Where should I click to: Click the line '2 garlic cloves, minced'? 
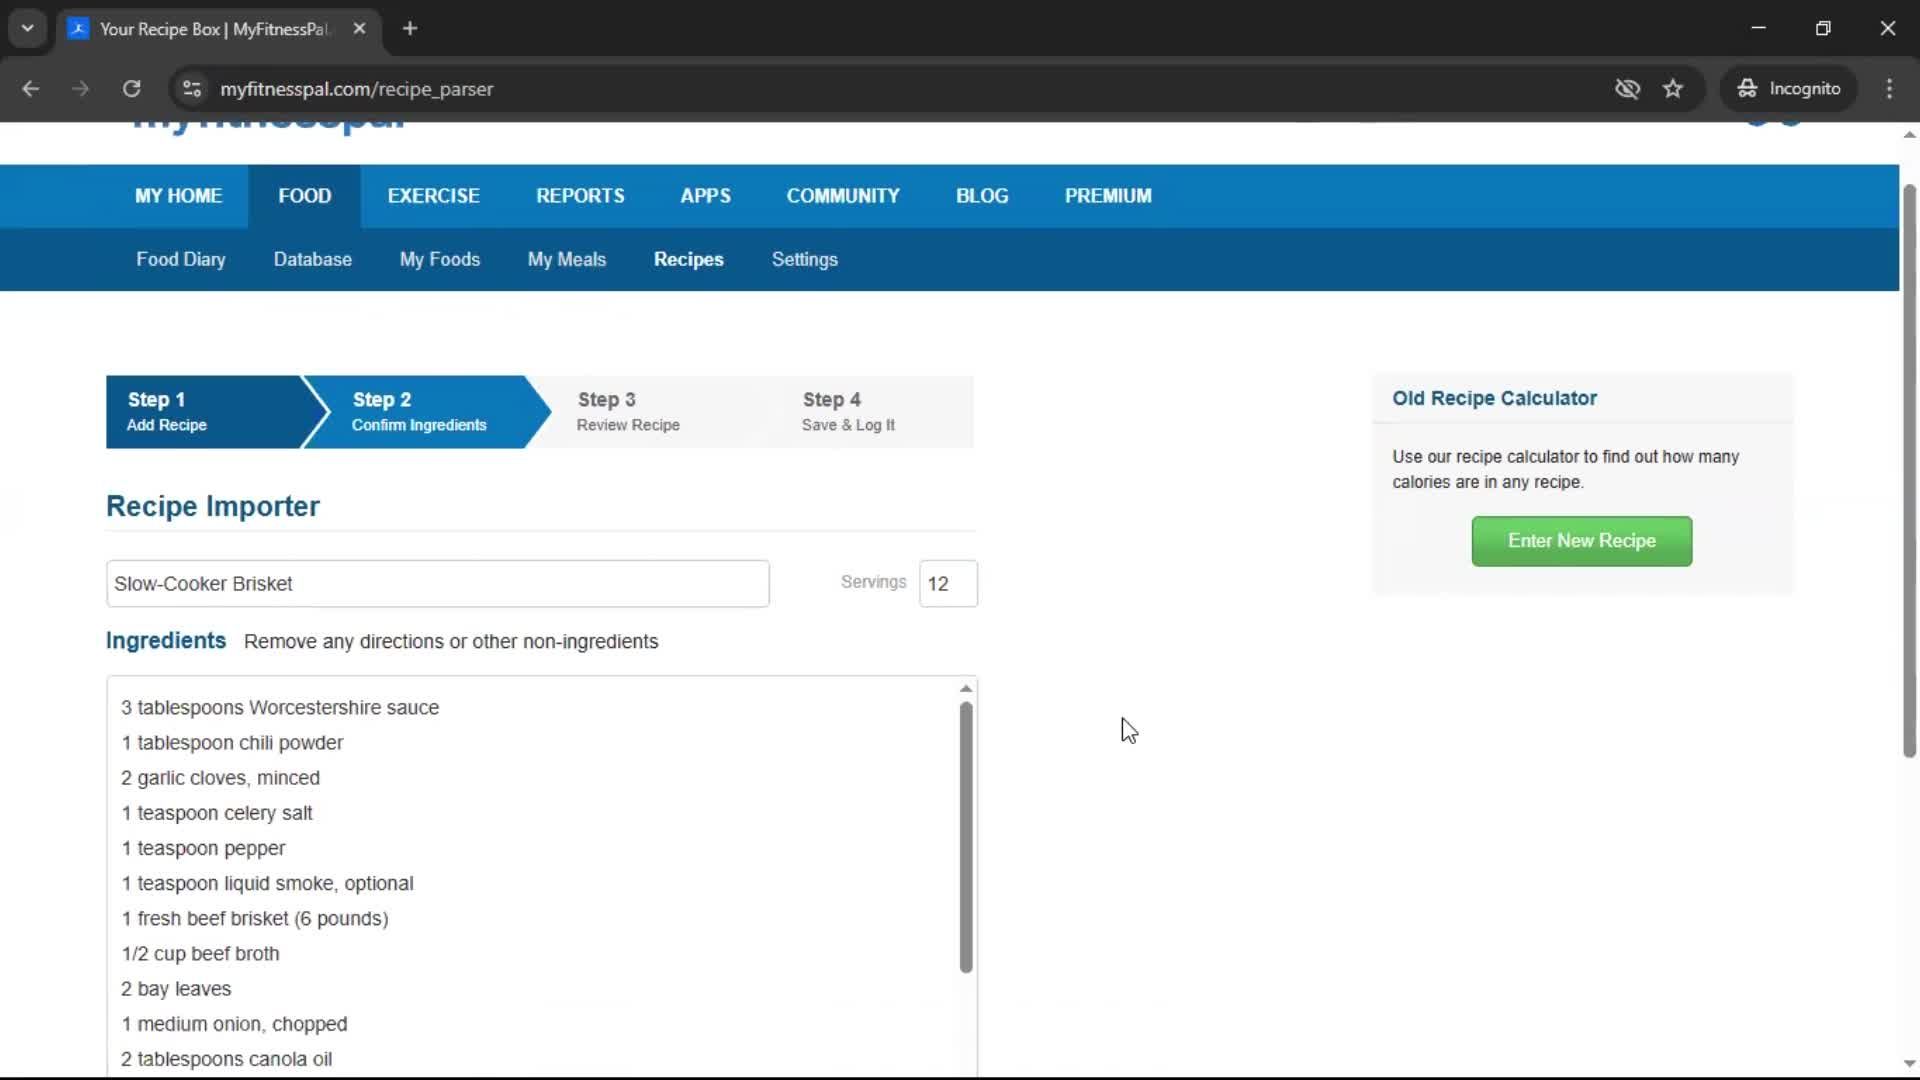coord(220,778)
